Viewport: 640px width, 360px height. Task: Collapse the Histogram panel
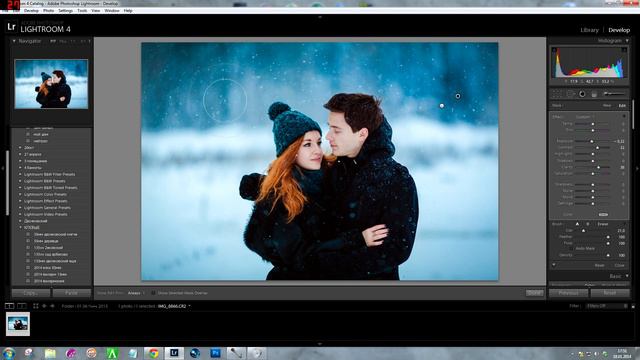coord(627,41)
